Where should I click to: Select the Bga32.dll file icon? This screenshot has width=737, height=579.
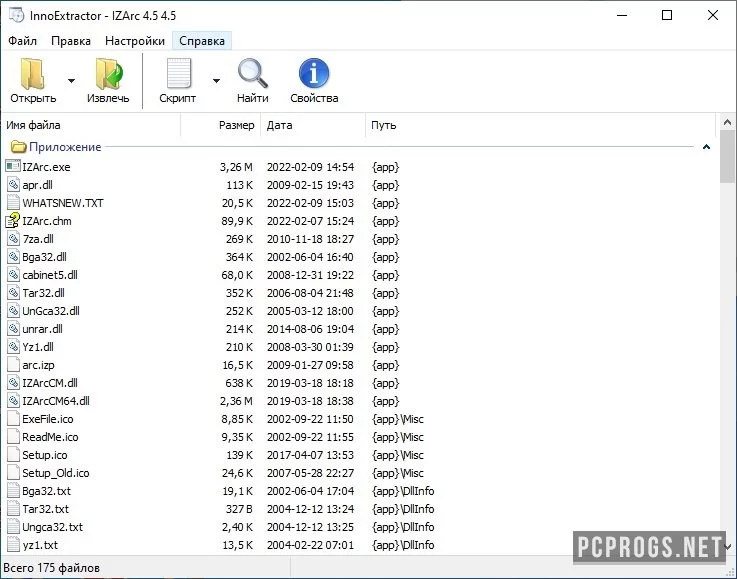[13, 257]
